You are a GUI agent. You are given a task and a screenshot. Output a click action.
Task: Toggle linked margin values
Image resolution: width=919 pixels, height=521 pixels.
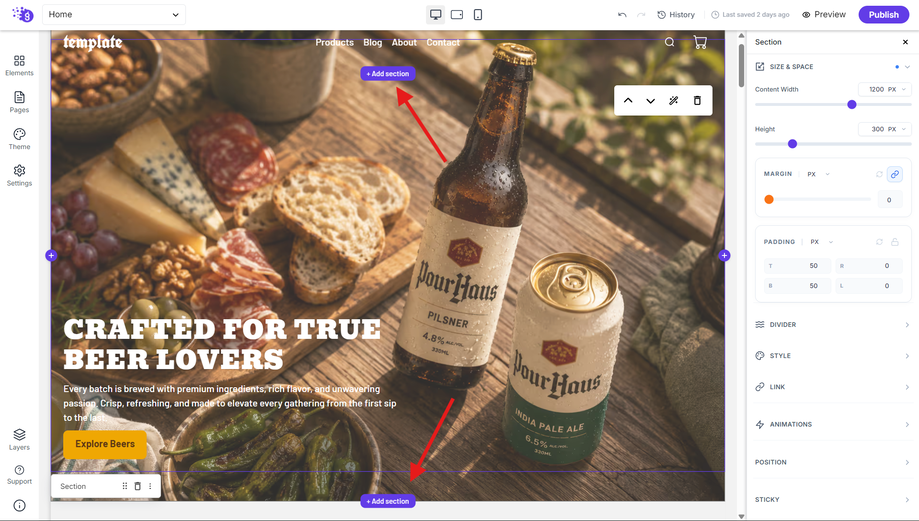pyautogui.click(x=894, y=174)
